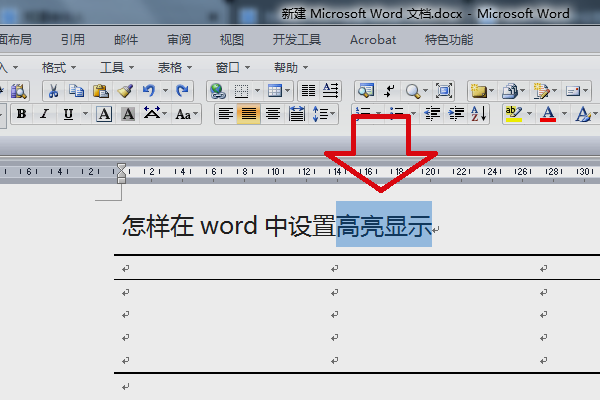Click the first-line indent marker on ruler

[121, 168]
